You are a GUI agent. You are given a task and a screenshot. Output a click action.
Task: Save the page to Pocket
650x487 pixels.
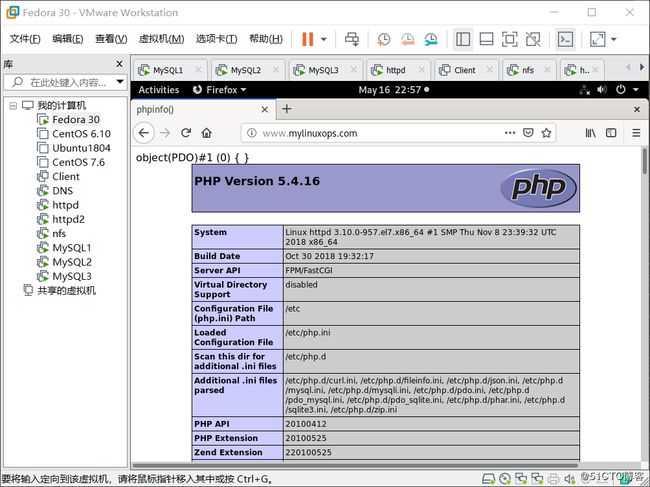click(528, 133)
